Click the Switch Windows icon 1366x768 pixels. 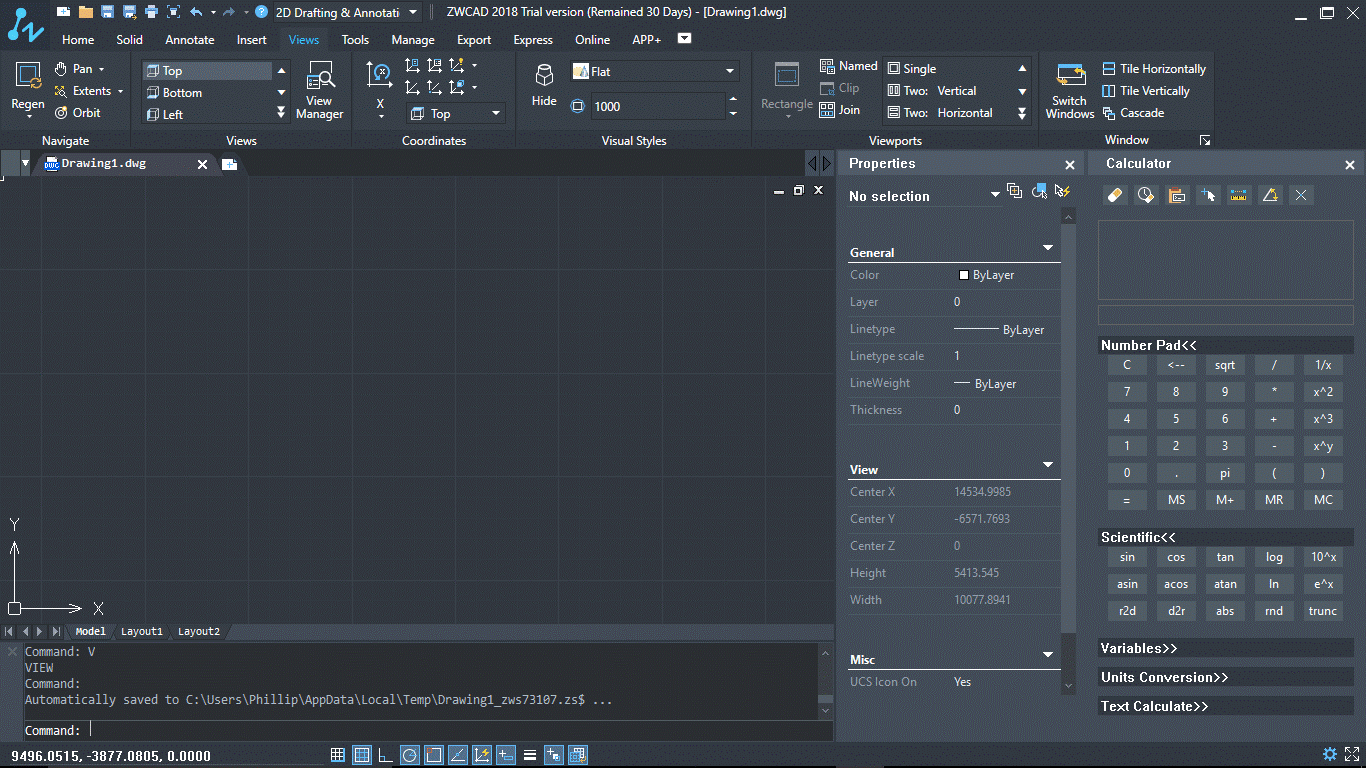pos(1070,91)
